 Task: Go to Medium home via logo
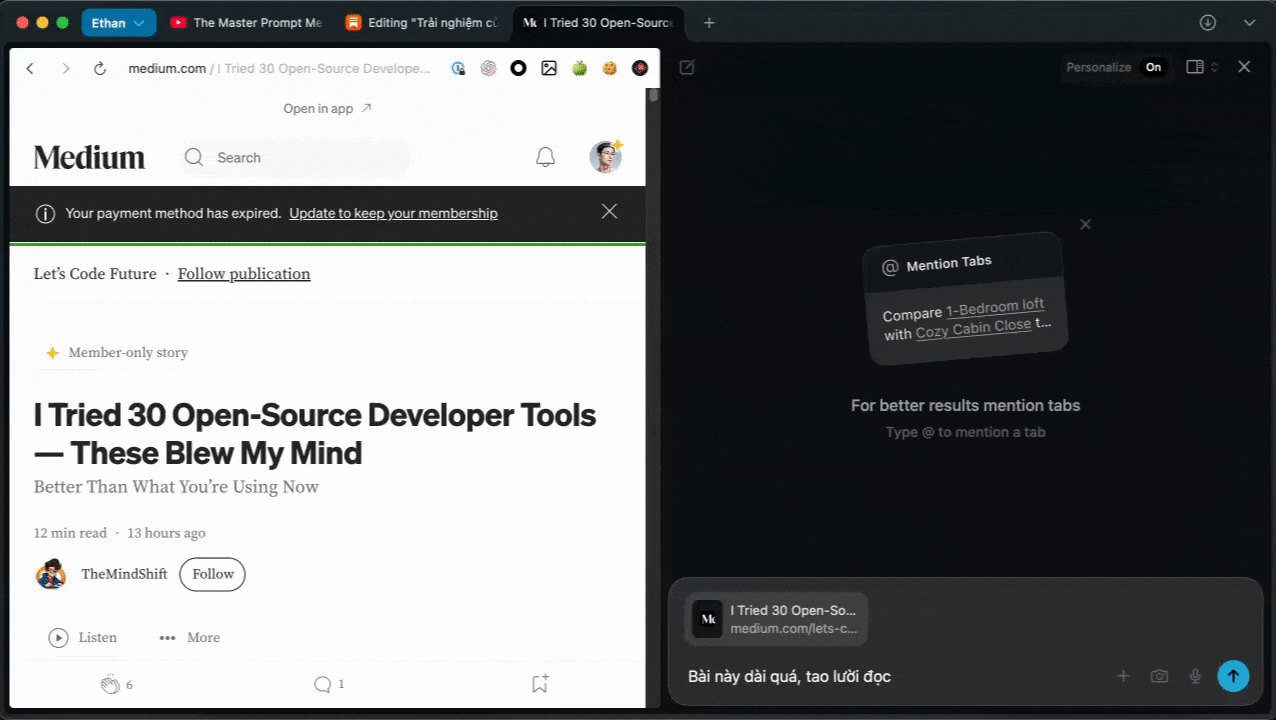(89, 157)
